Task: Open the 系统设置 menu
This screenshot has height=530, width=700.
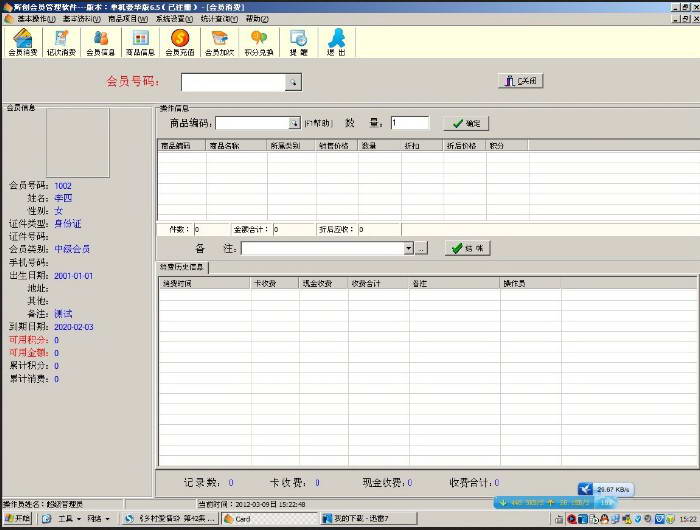Action: tap(174, 19)
